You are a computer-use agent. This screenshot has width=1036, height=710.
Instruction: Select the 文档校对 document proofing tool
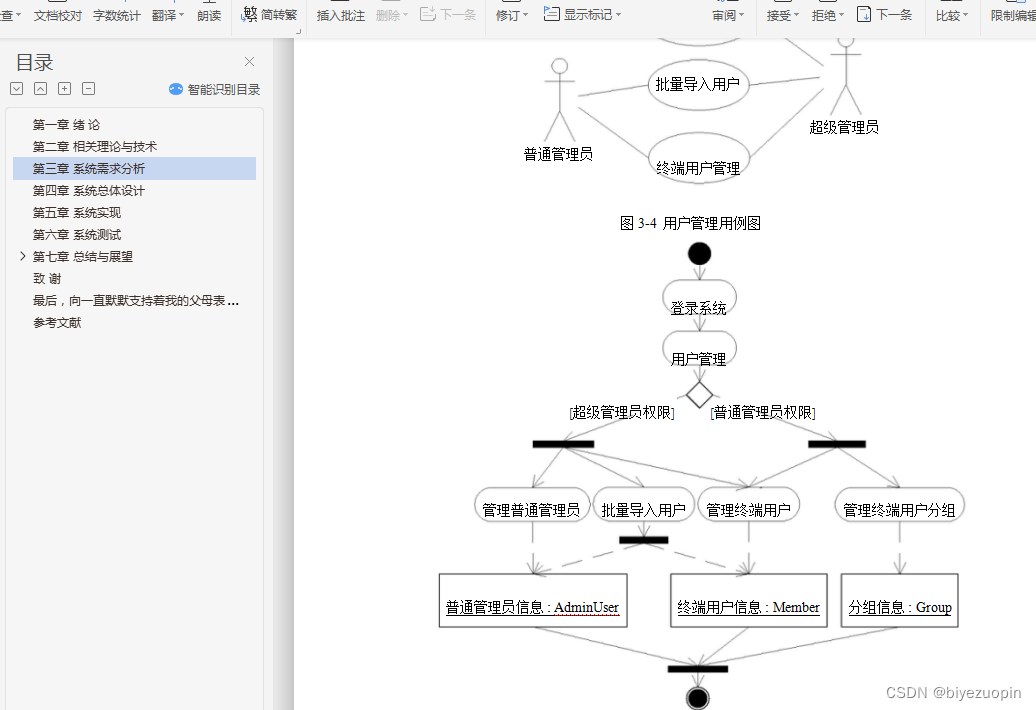57,16
